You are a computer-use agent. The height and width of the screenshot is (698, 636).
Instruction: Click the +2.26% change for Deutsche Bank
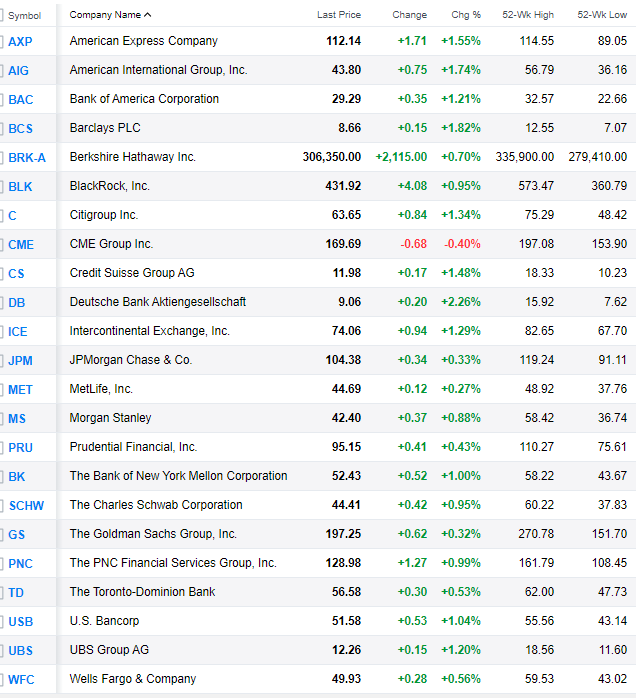pos(461,302)
